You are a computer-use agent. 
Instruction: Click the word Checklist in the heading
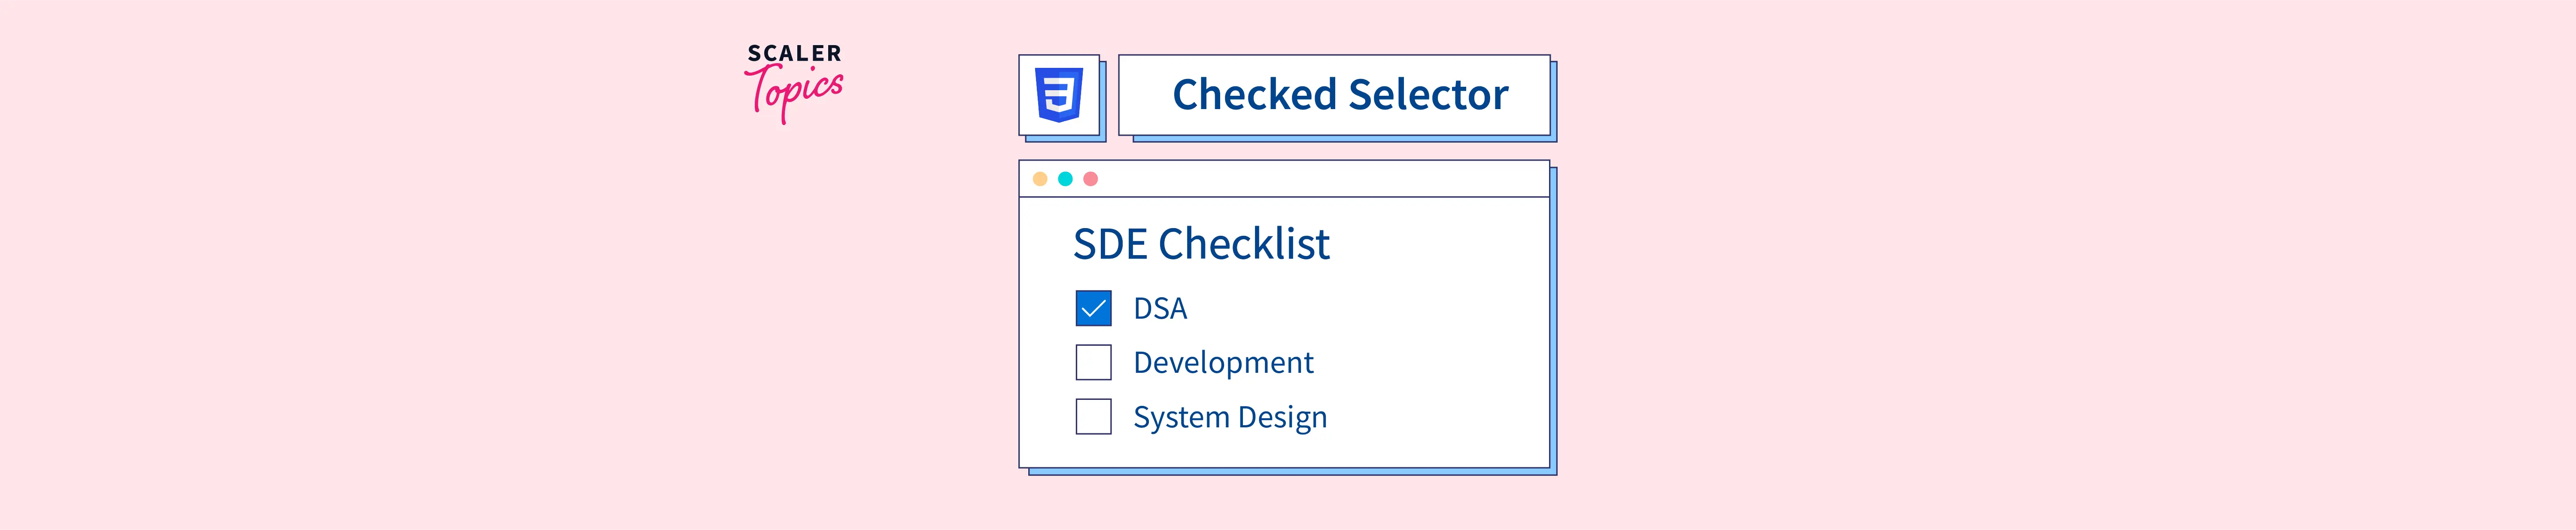click(1244, 244)
